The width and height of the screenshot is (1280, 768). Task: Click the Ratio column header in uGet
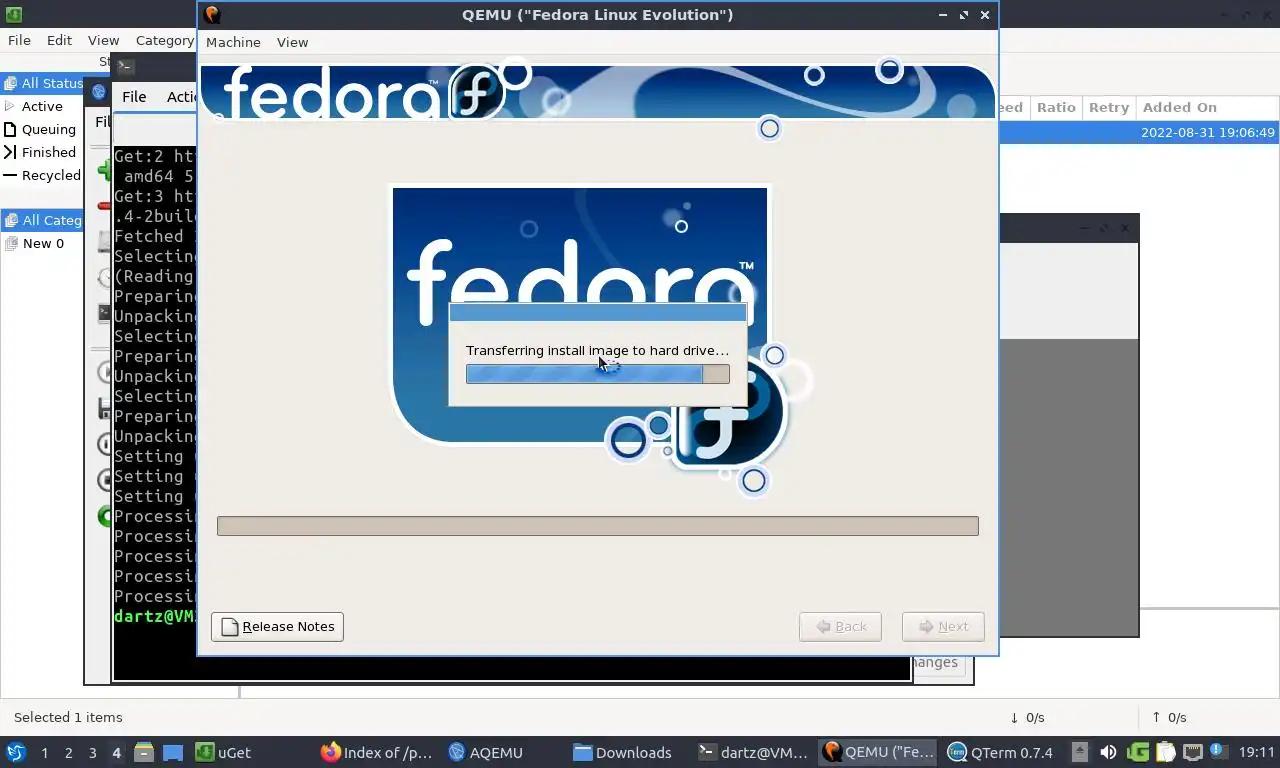point(1056,107)
